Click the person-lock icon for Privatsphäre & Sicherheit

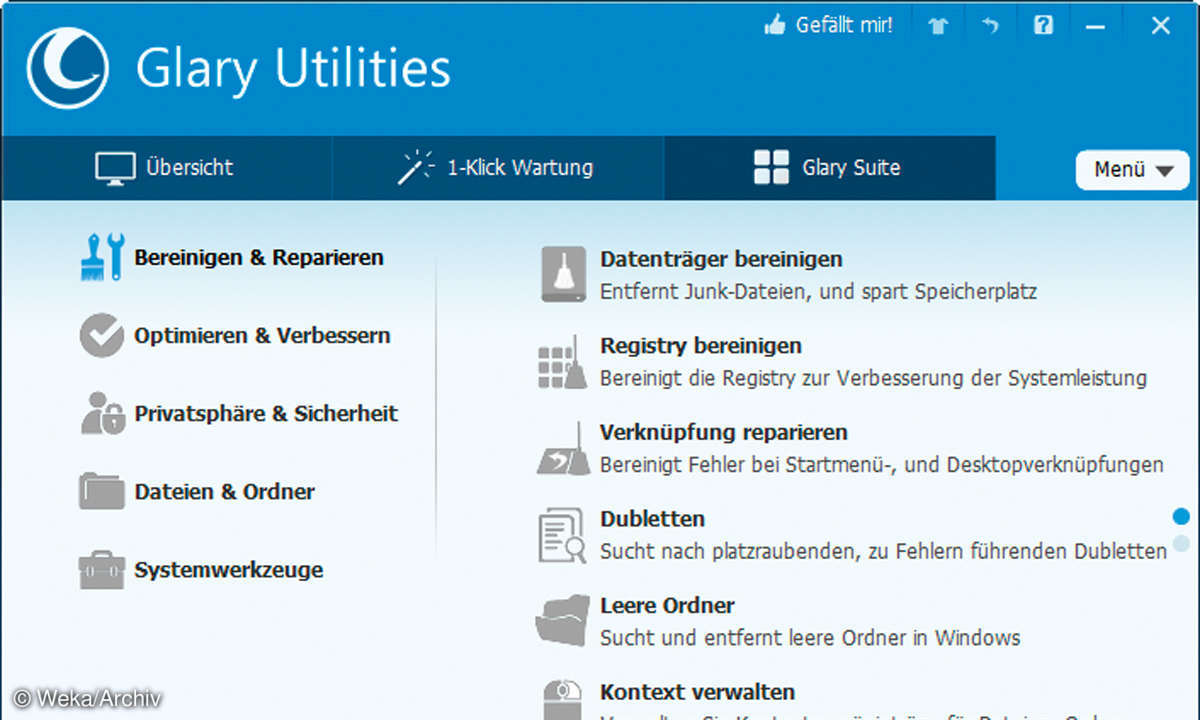click(x=102, y=413)
